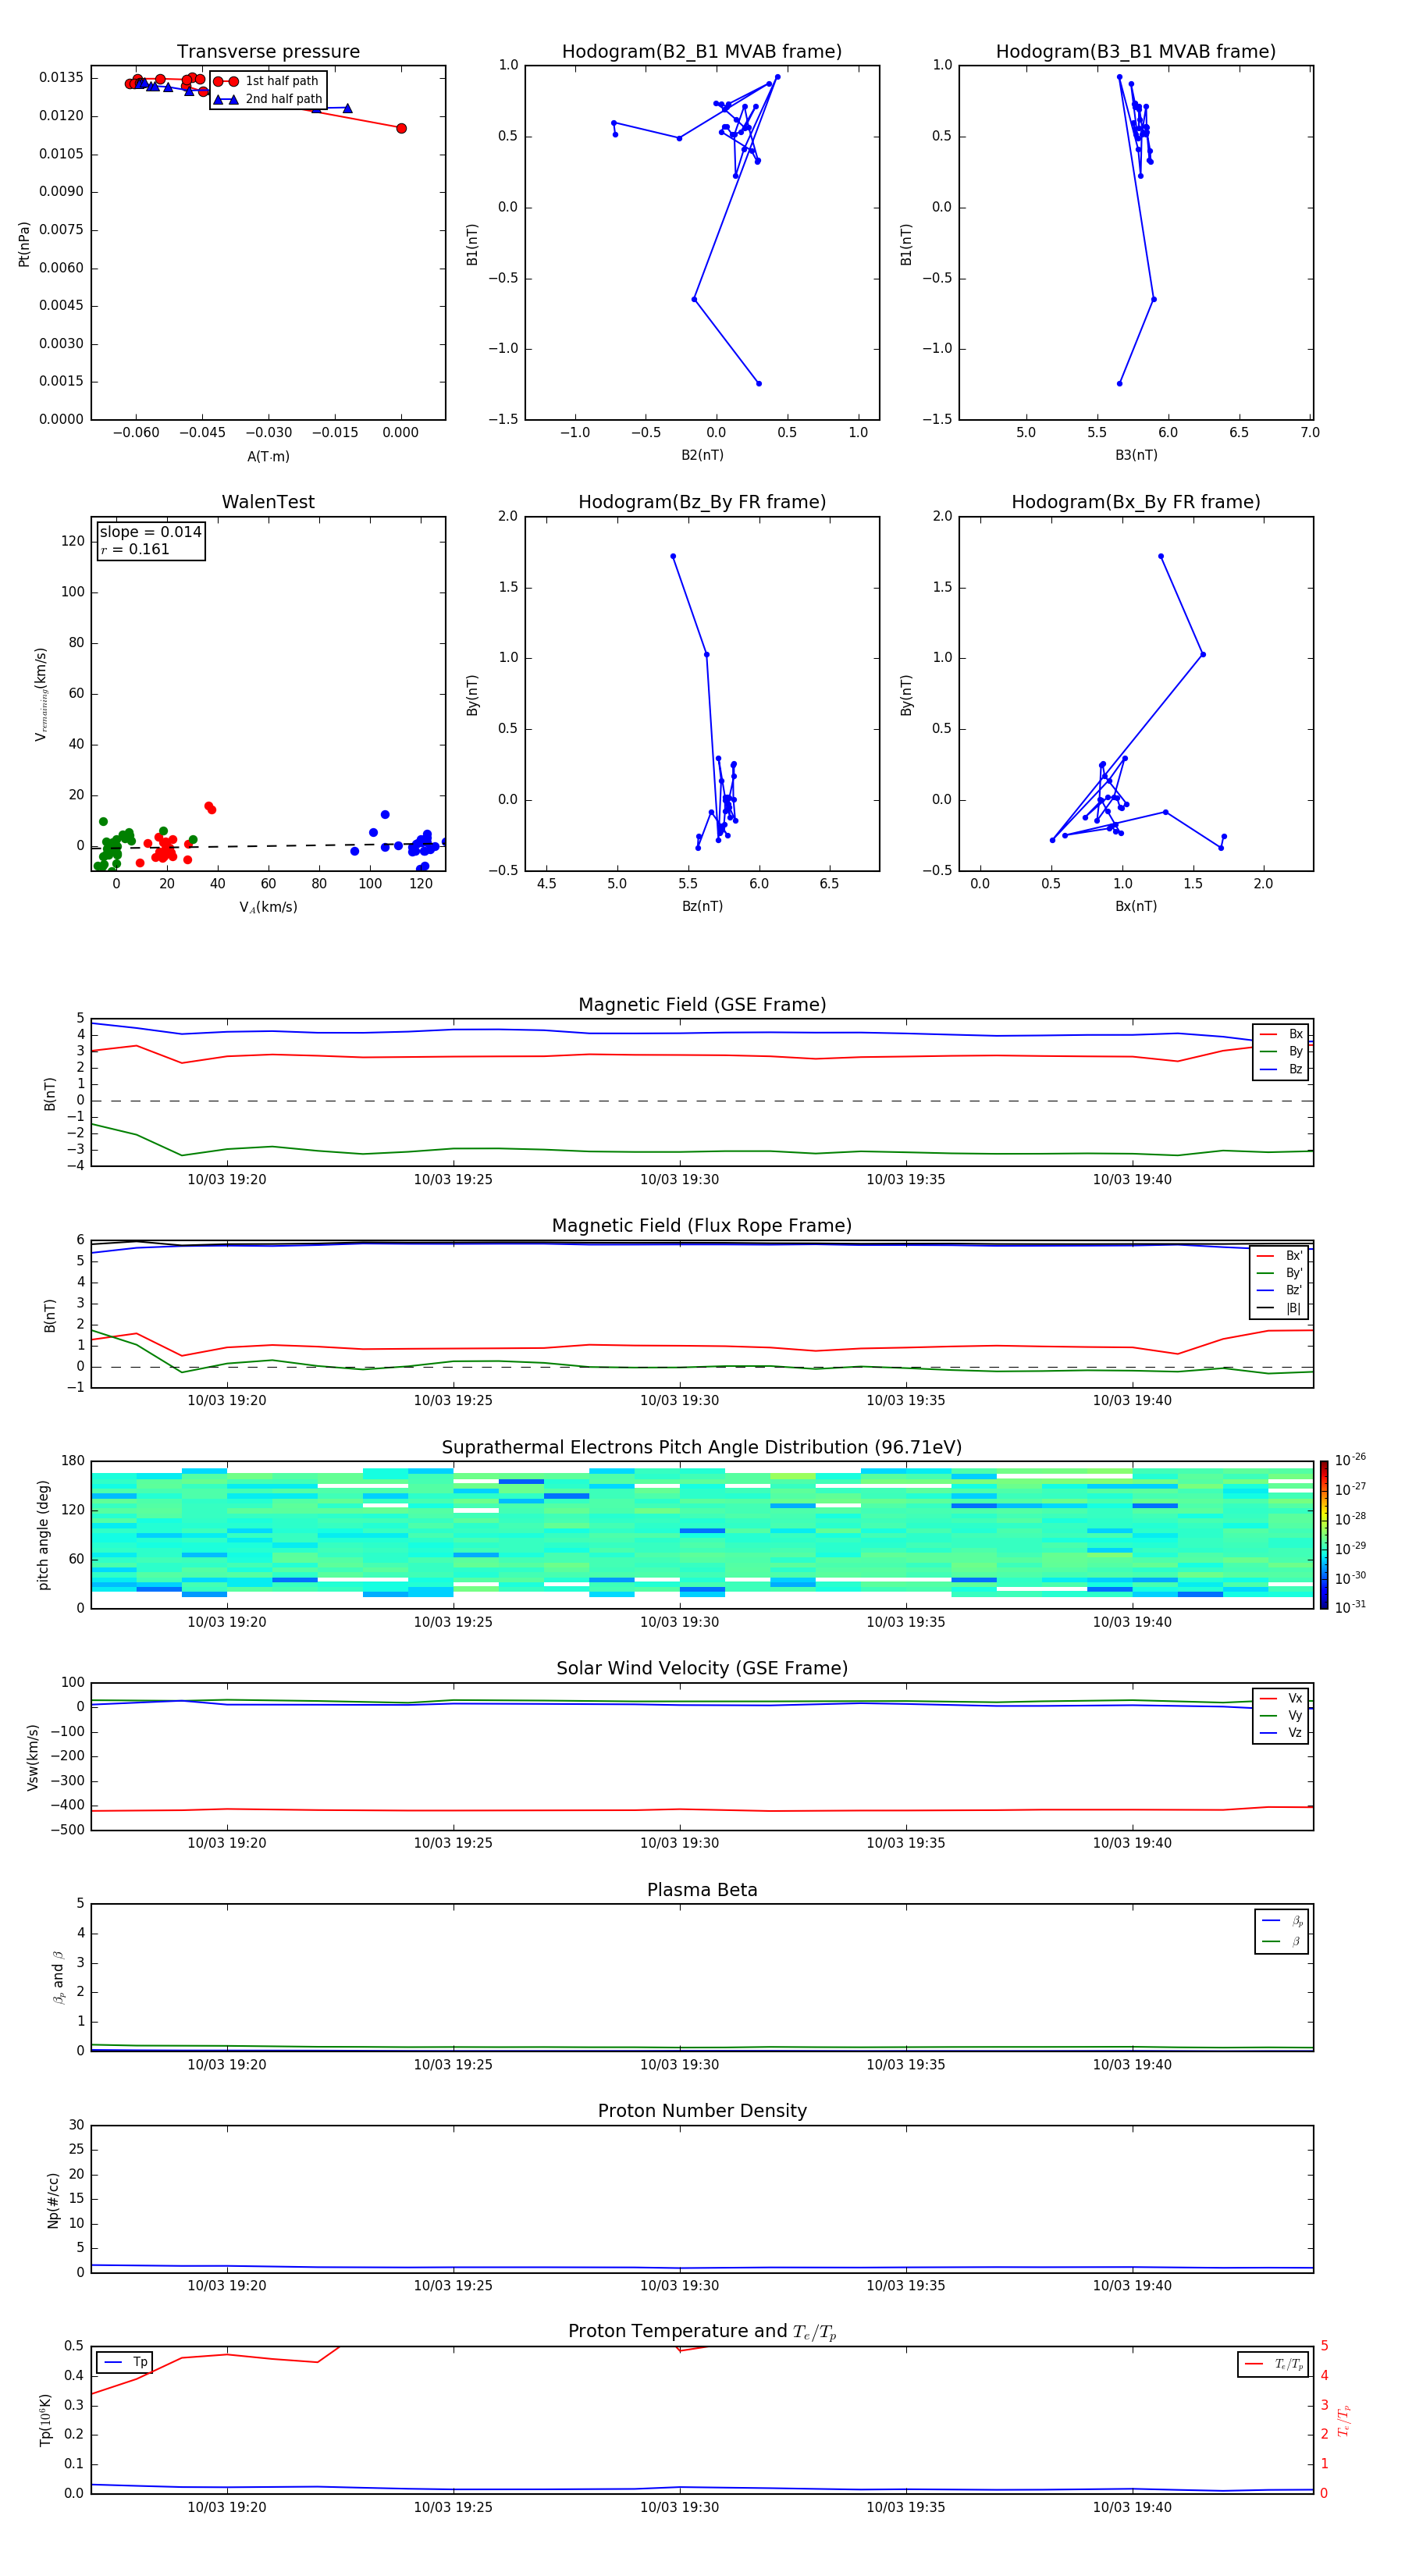This screenshot has width=1405, height=2576.
Task: Click the 'Vsw(km/s)' y-axis label
Action: pyautogui.click(x=33, y=1757)
